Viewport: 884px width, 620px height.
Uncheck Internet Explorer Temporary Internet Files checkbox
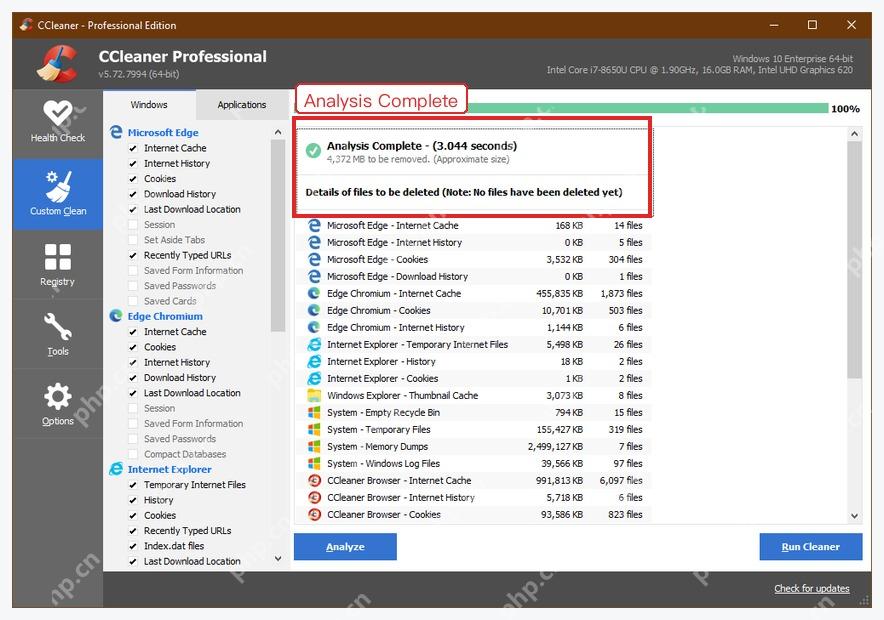tap(133, 485)
